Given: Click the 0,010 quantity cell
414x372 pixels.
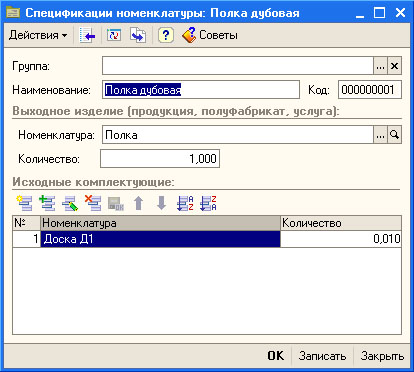Looking at the screenshot, I should 341,239.
